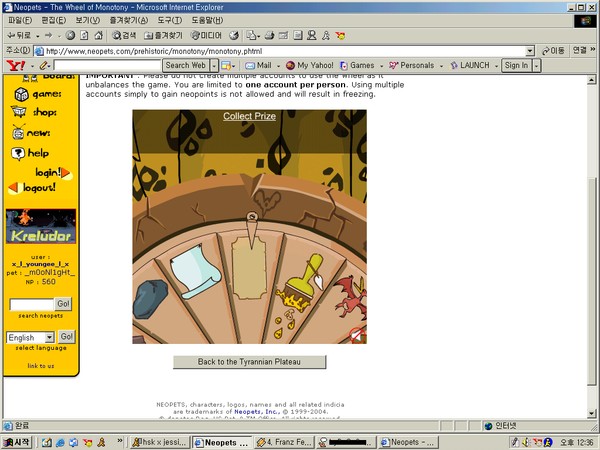Click the Windows 시작 Start button
The height and width of the screenshot is (450, 600).
point(17,442)
